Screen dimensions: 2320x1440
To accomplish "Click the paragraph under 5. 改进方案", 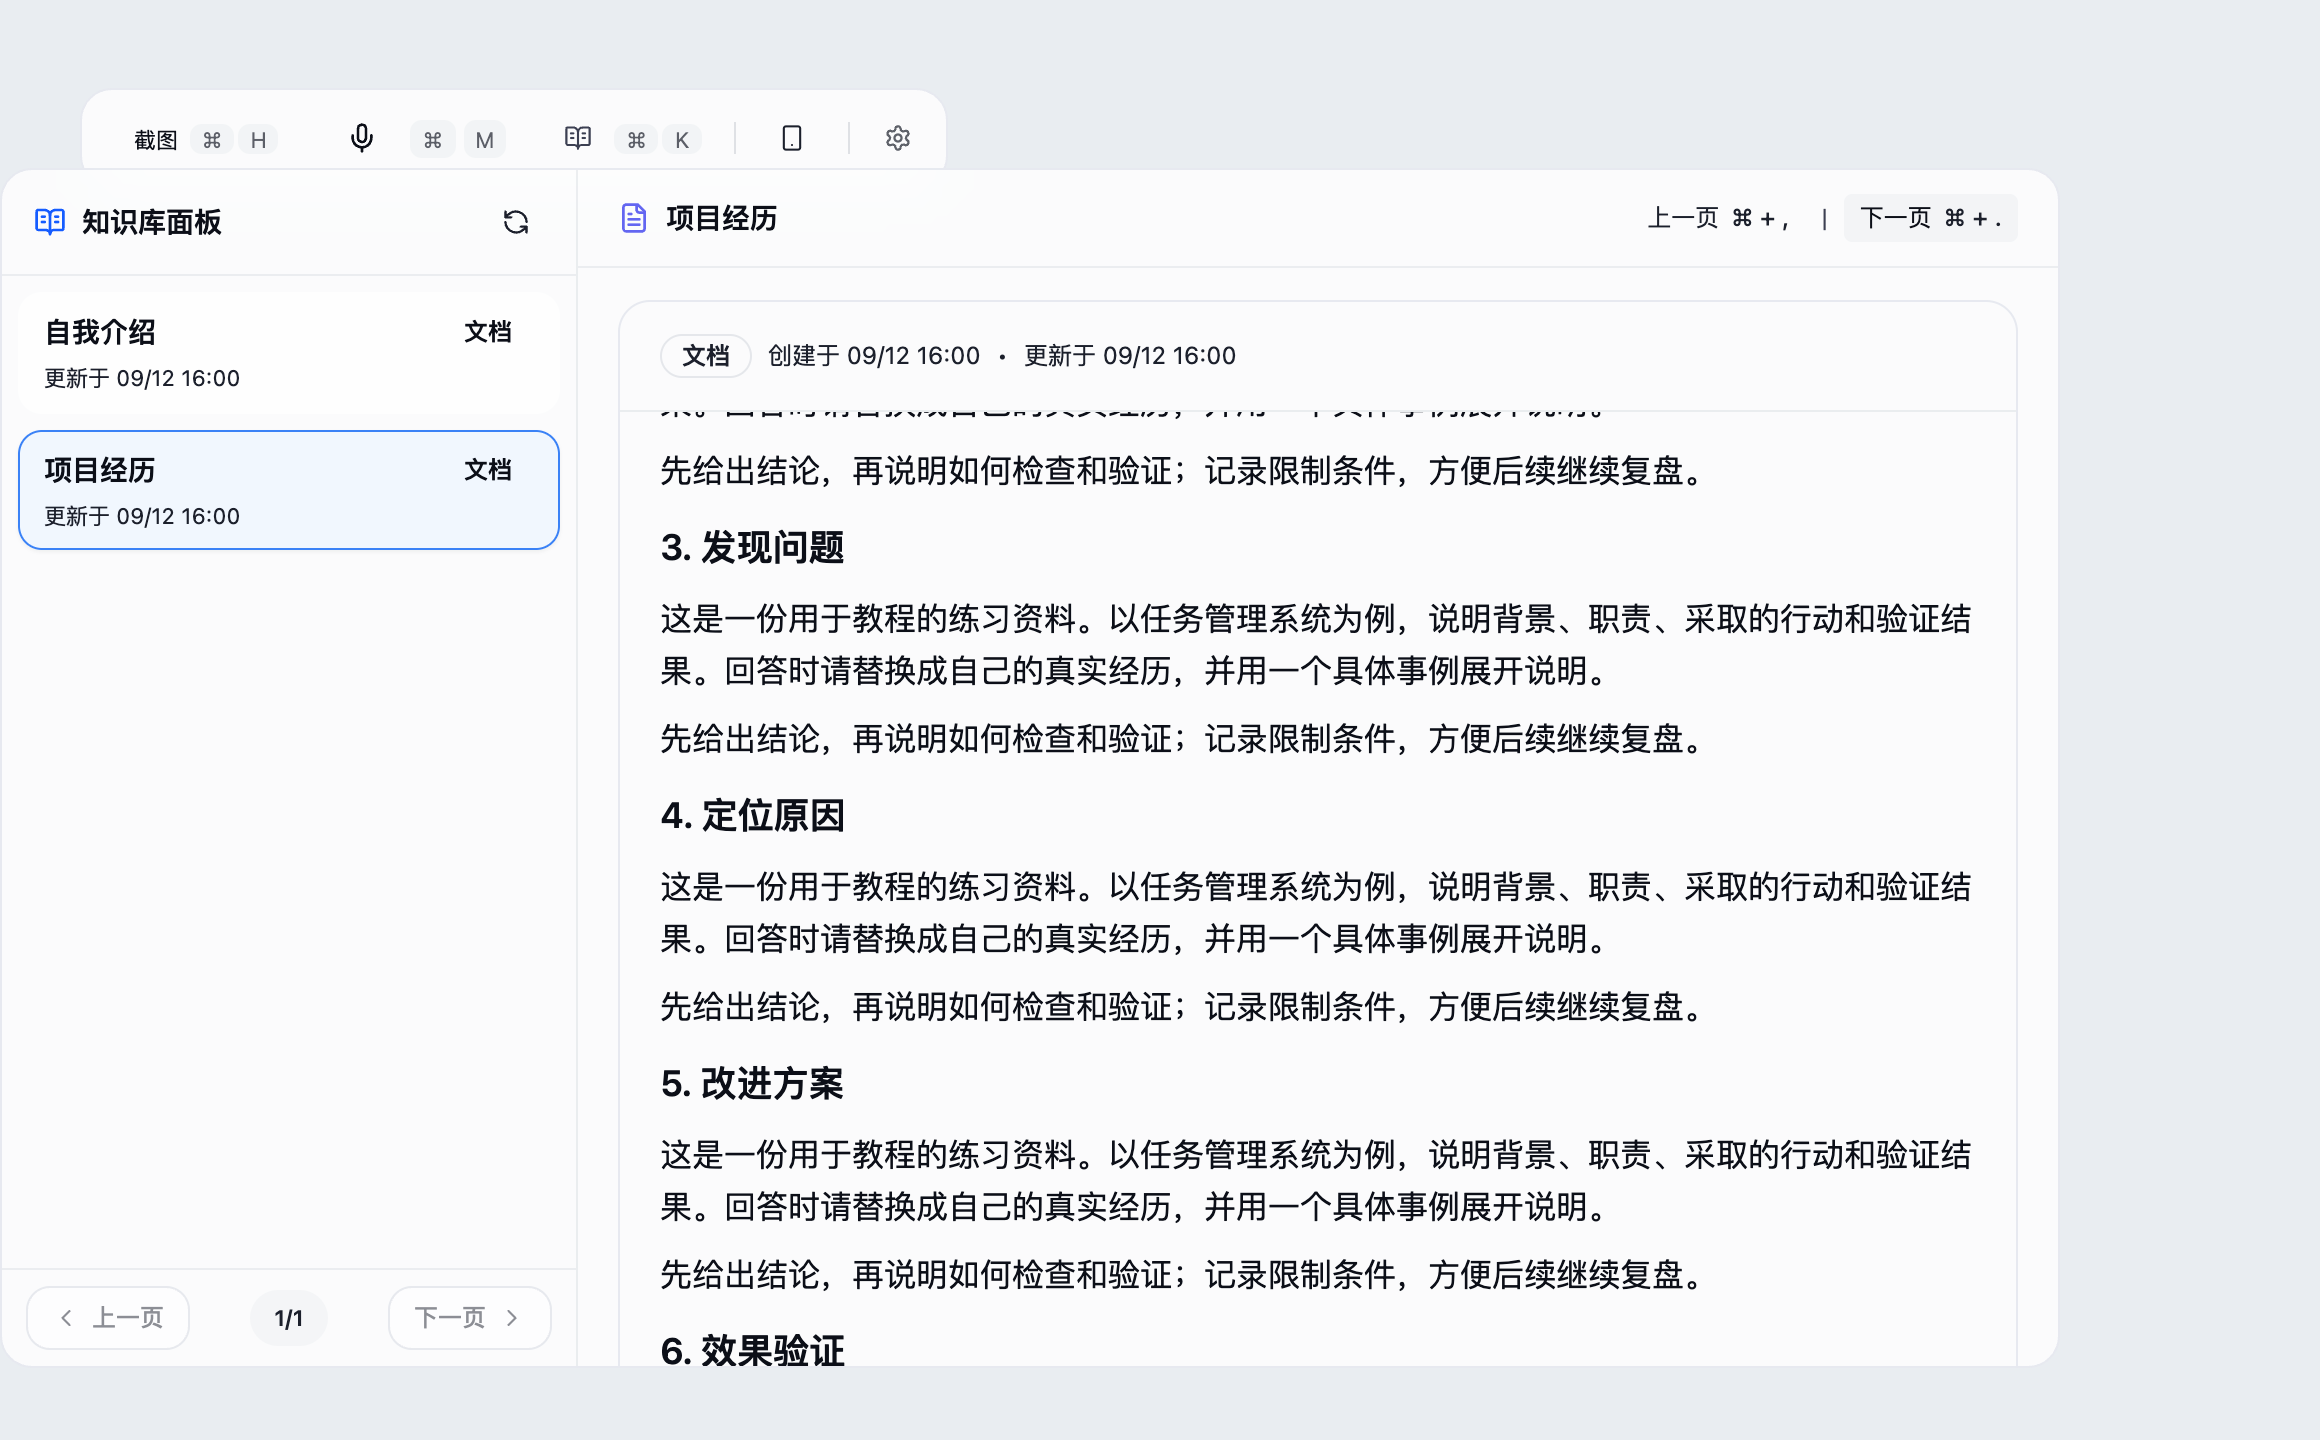I will point(1316,1181).
